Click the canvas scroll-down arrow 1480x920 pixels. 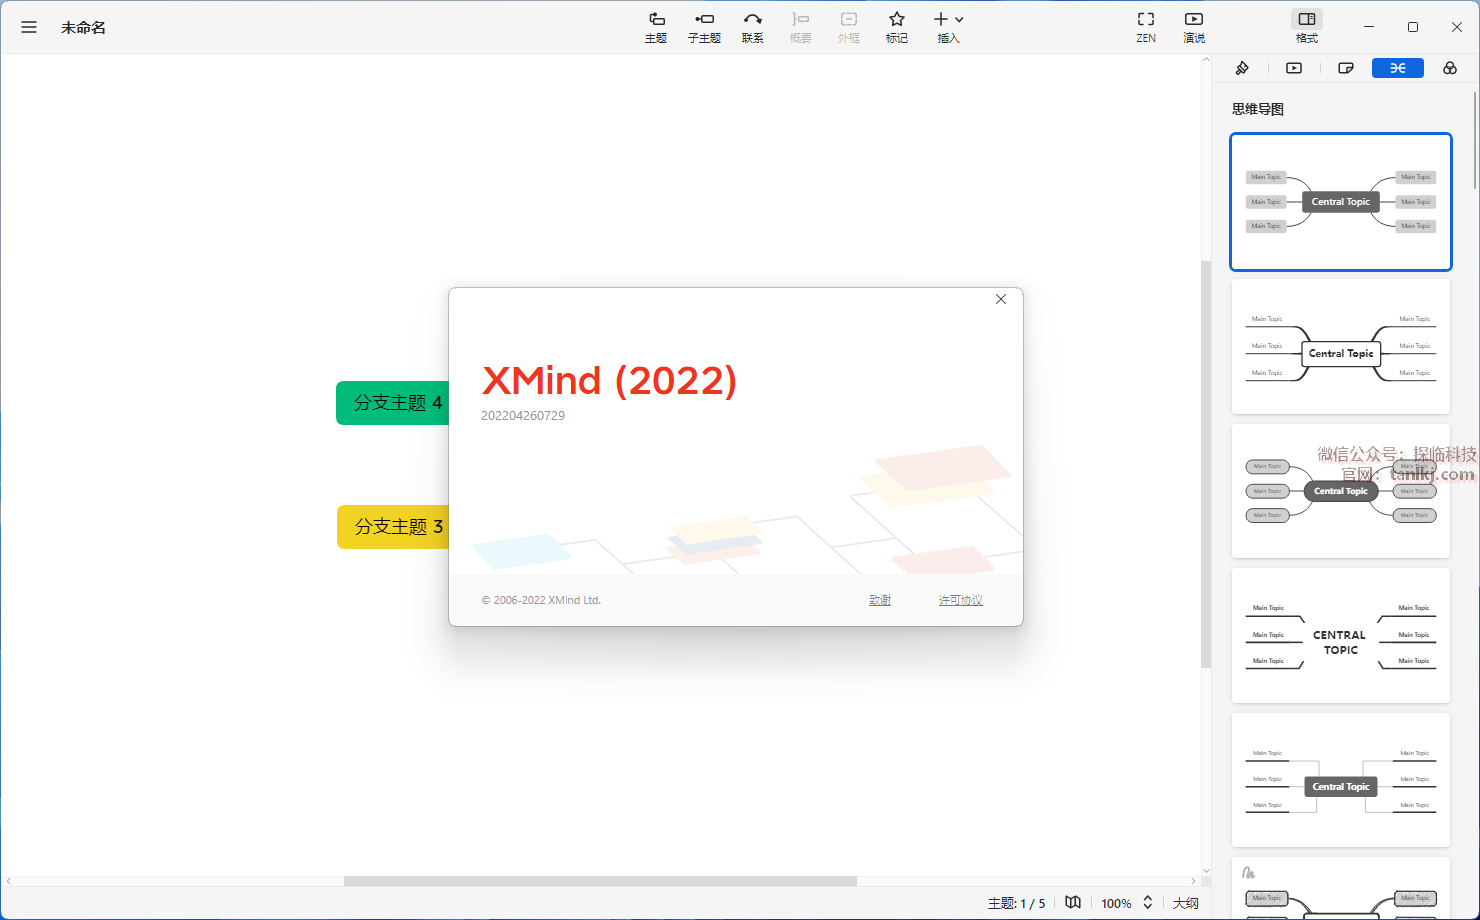[1206, 871]
